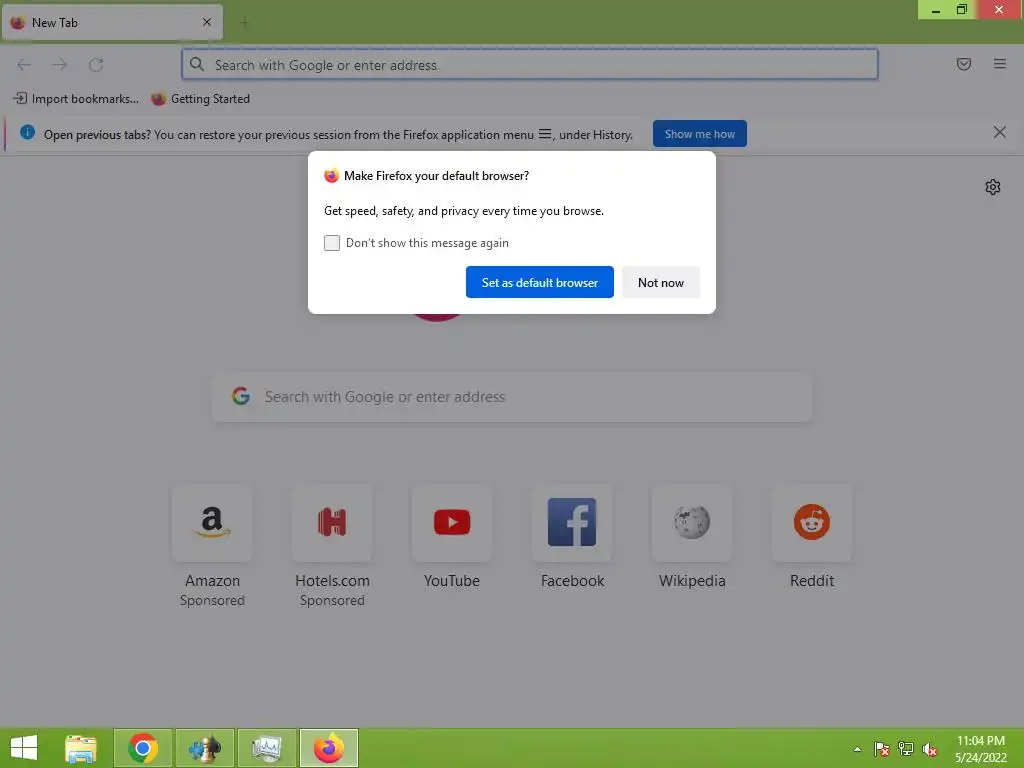Open Getting Started bookmark
The height and width of the screenshot is (768, 1024).
tap(200, 99)
